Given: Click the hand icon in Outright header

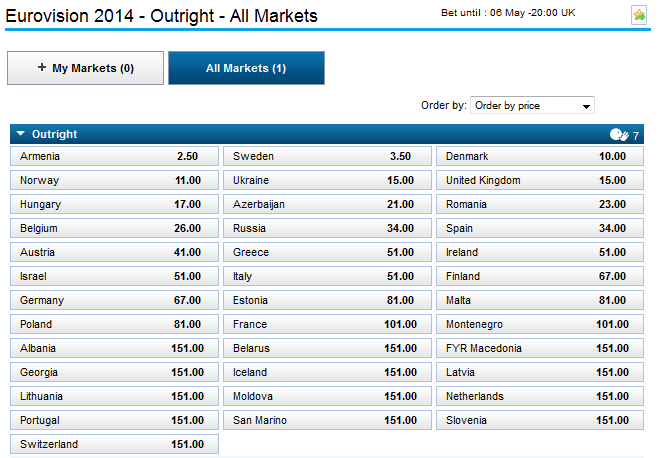Looking at the screenshot, I should (x=618, y=135).
